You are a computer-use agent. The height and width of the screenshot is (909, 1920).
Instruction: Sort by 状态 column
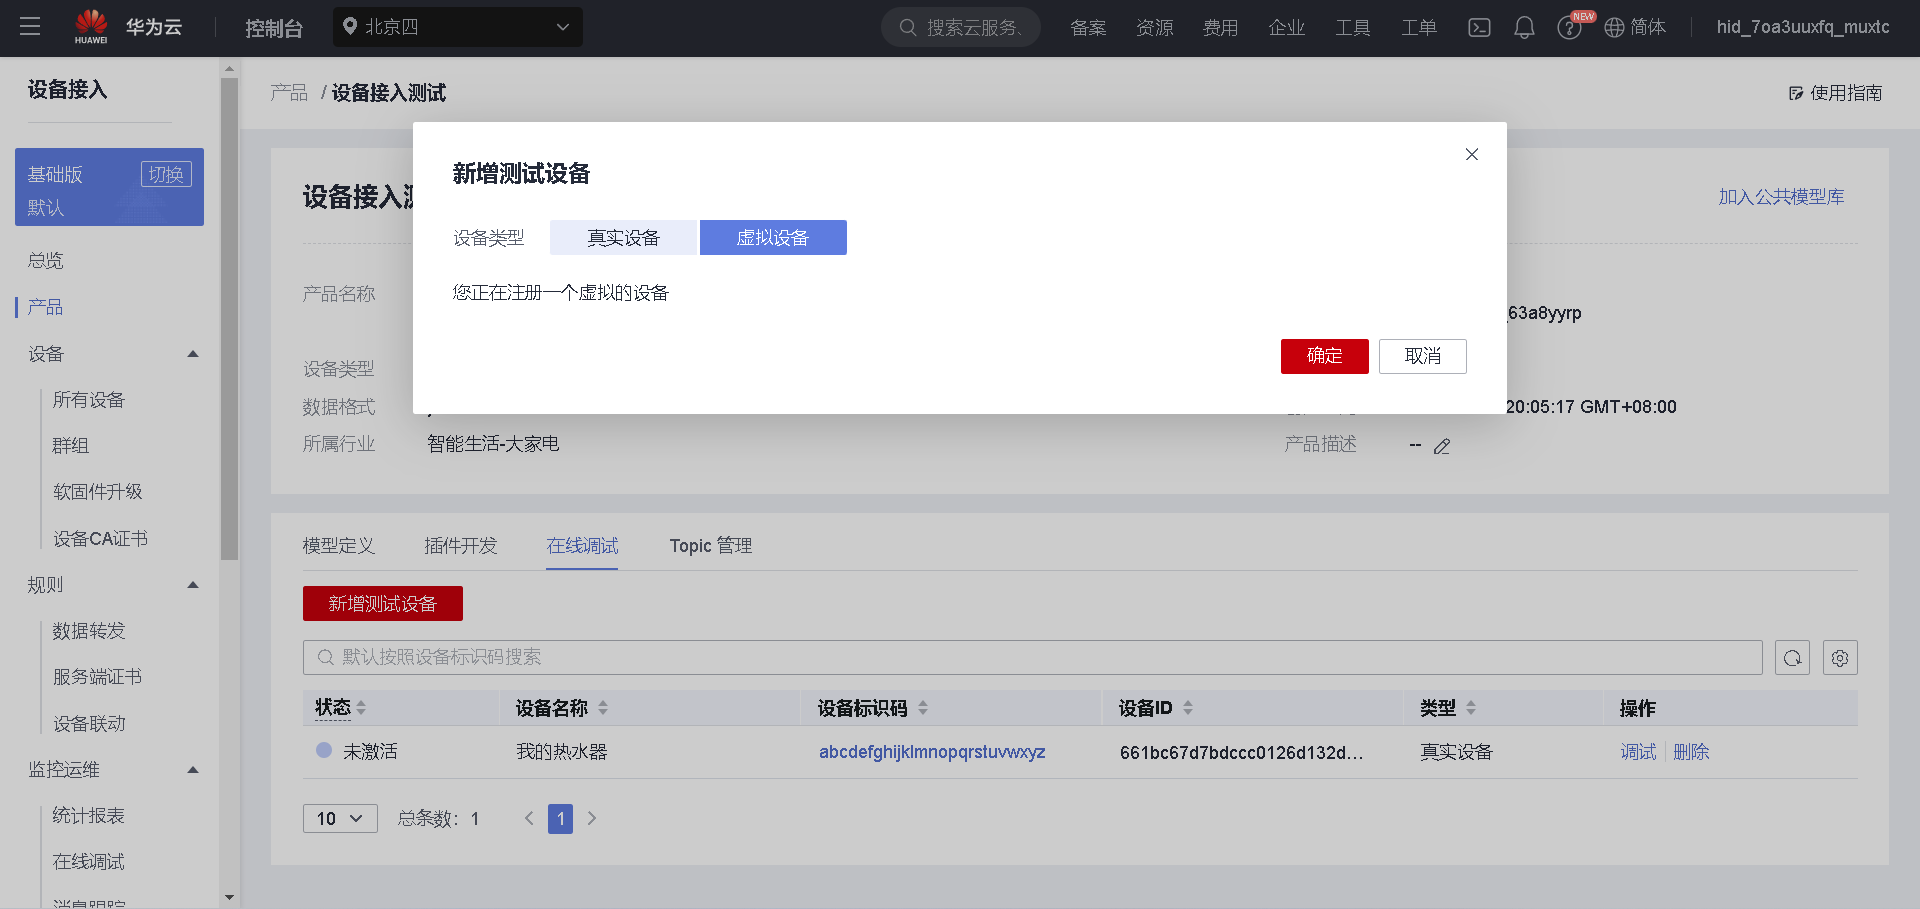point(361,708)
